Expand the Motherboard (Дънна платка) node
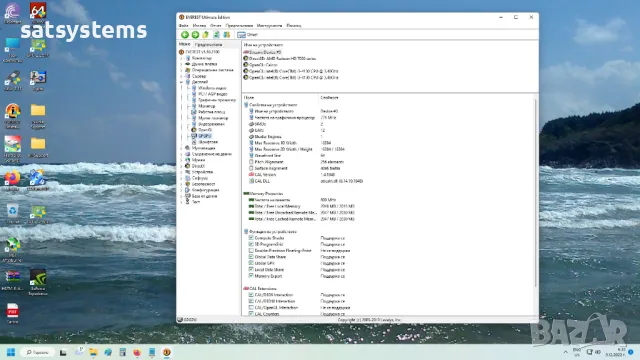The height and width of the screenshot is (360, 640). 182,64
